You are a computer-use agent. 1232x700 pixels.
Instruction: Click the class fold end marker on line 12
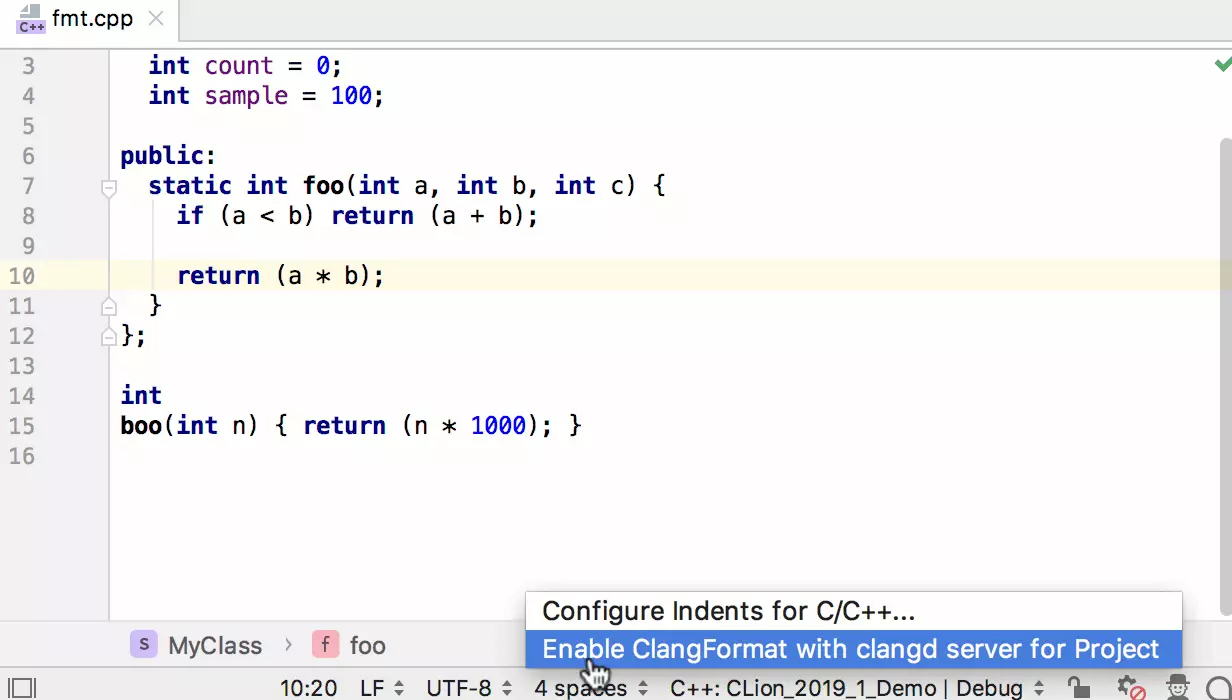pyautogui.click(x=109, y=337)
